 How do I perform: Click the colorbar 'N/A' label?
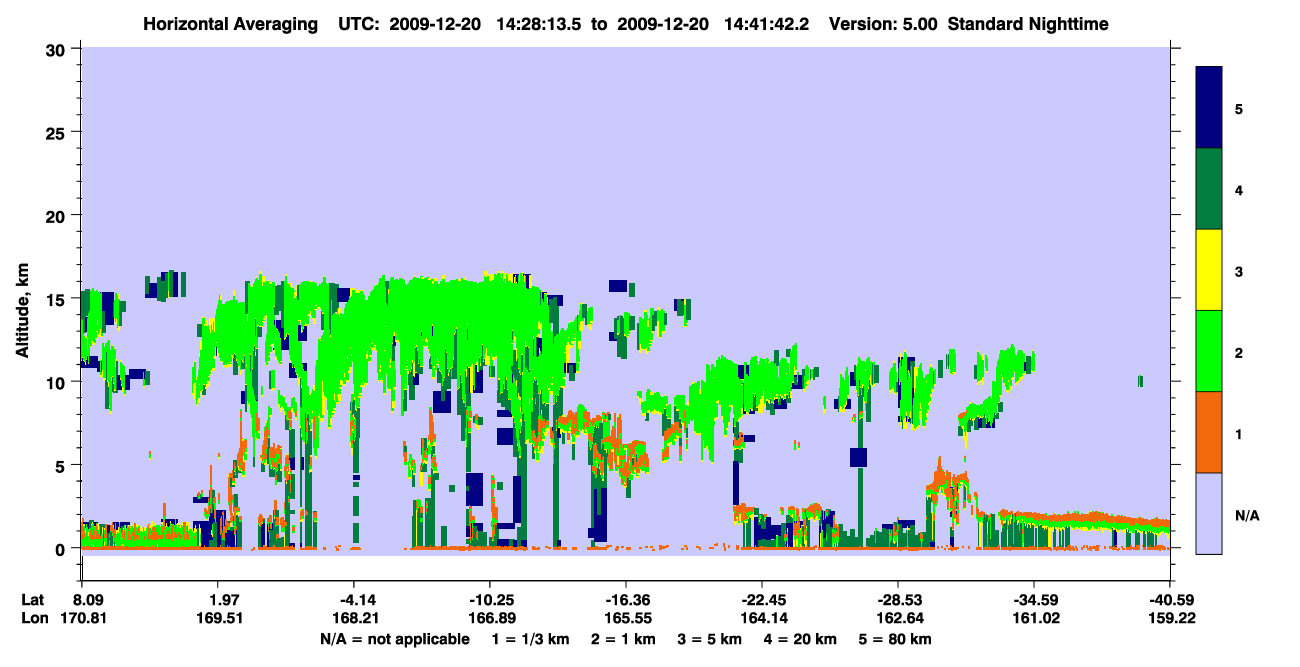[1246, 514]
